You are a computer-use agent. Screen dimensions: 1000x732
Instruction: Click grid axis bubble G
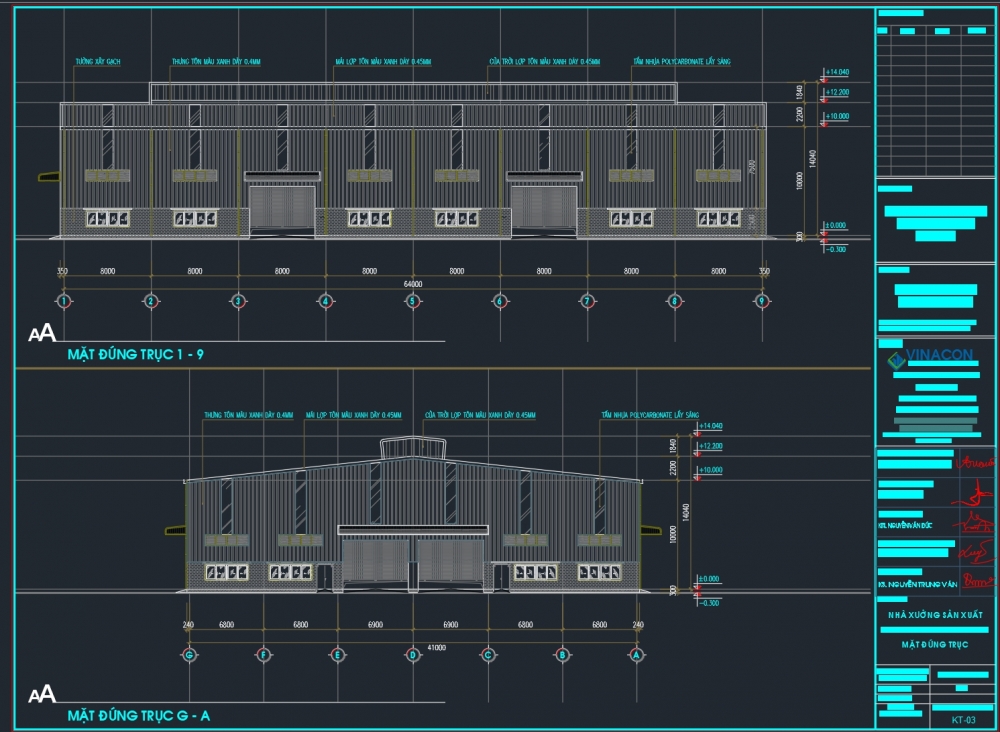[x=188, y=655]
